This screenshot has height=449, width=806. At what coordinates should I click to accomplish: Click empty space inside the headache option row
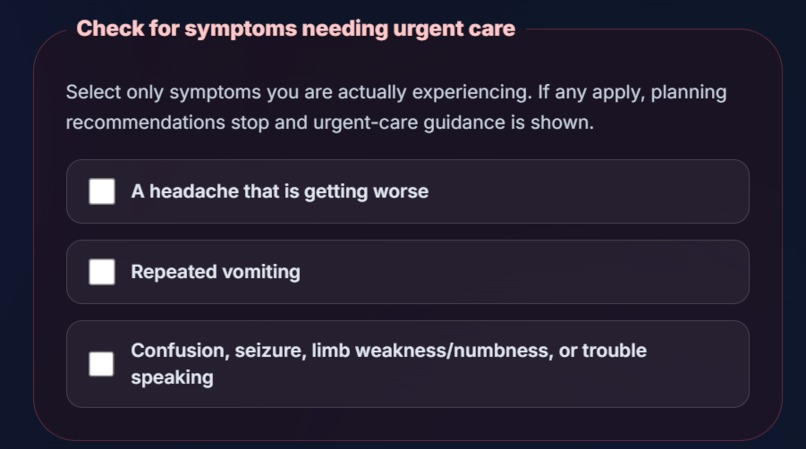click(x=586, y=191)
